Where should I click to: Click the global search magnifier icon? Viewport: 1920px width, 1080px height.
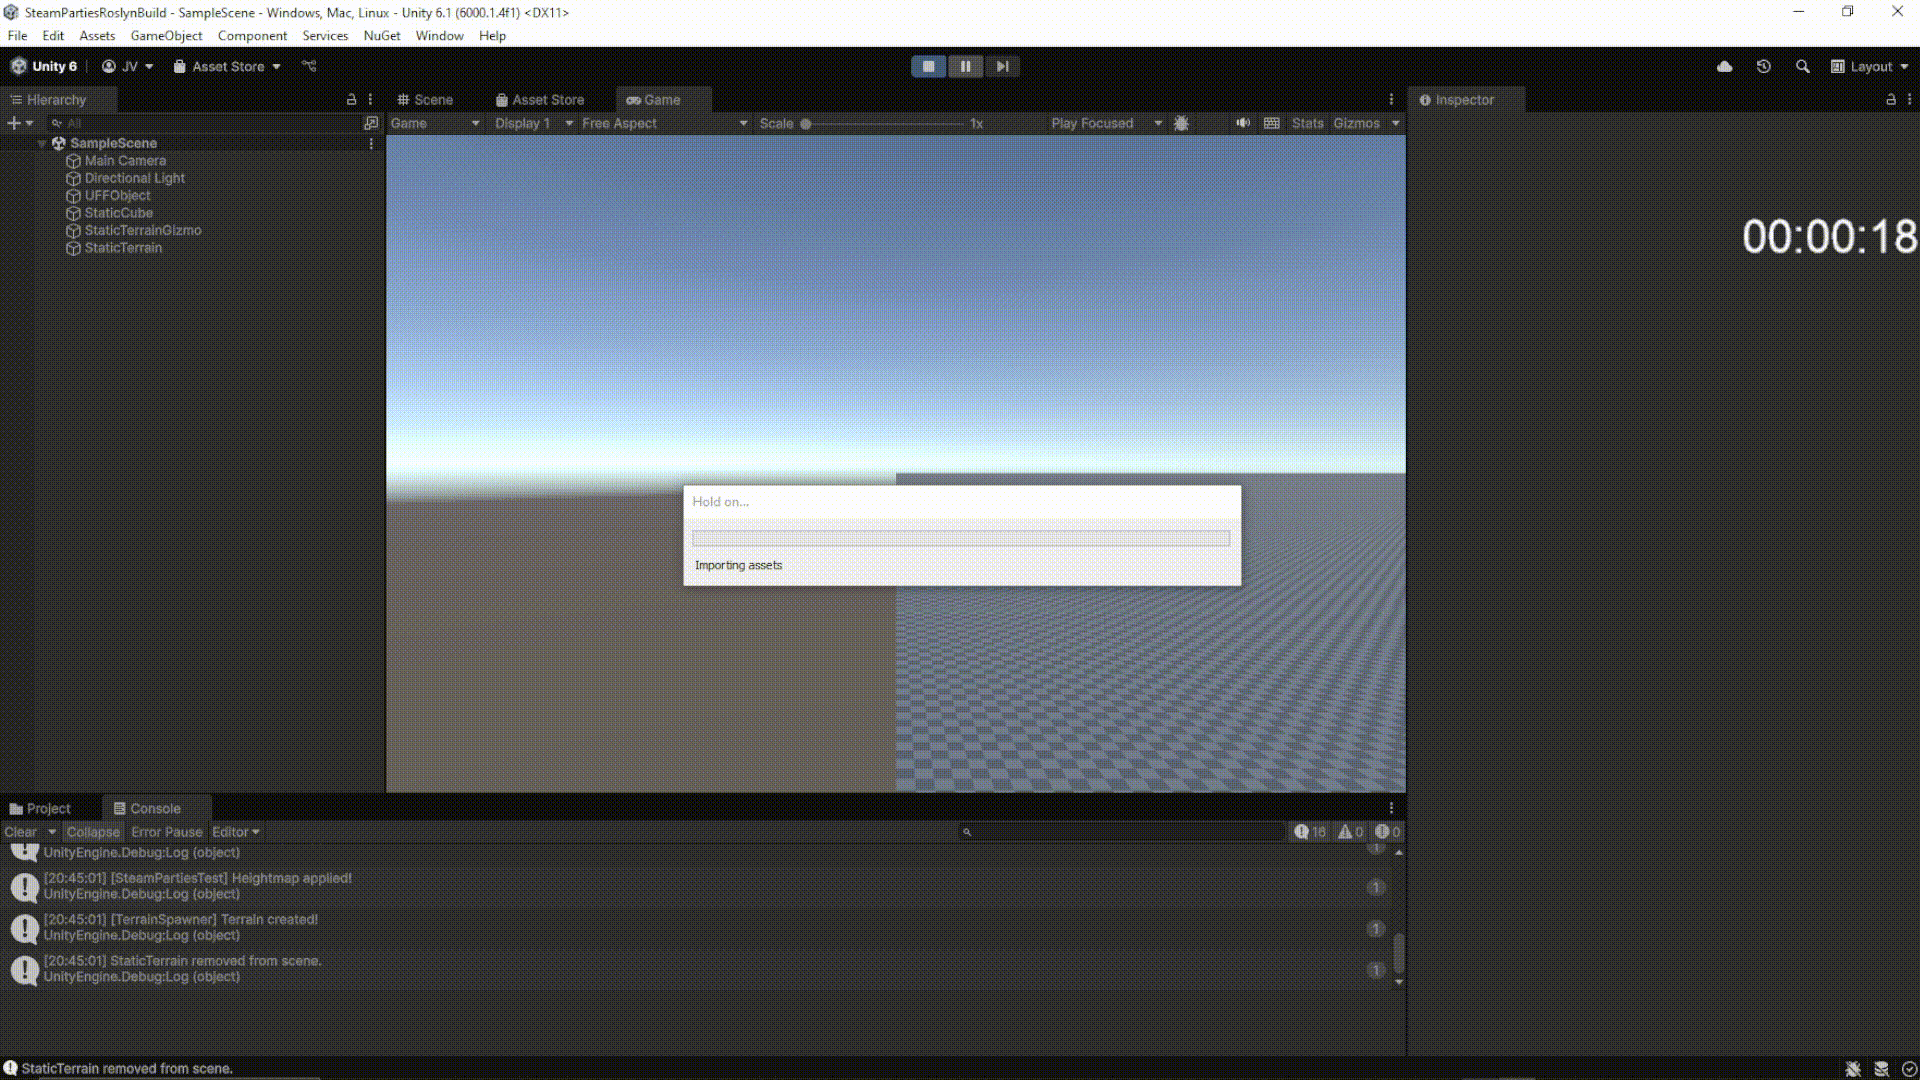pyautogui.click(x=1802, y=66)
